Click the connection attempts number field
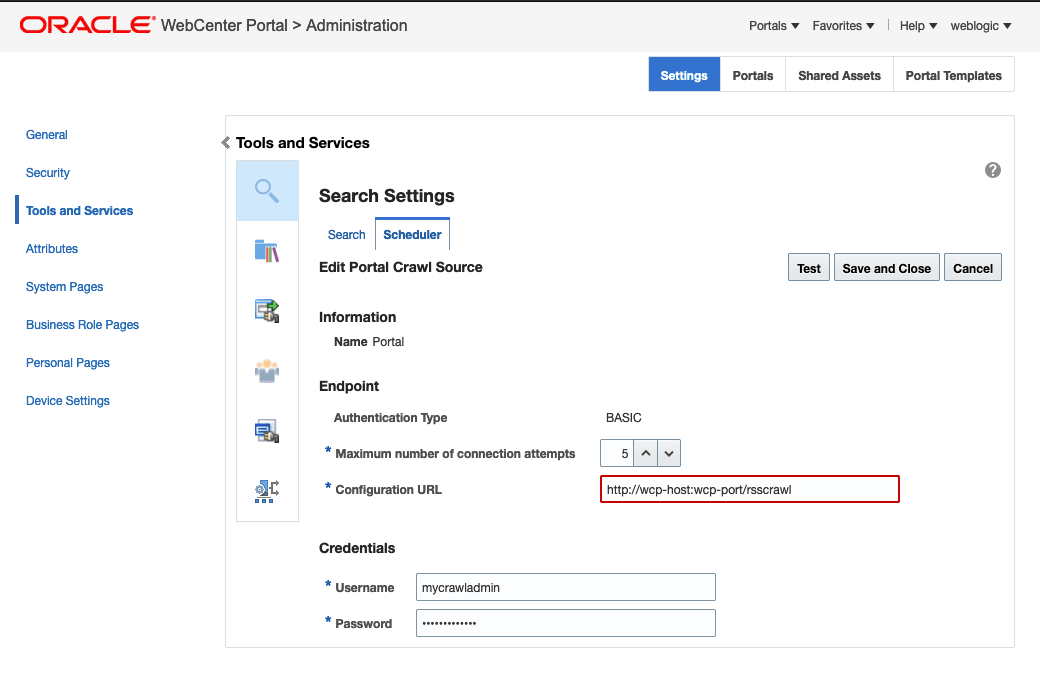The image size is (1040, 677). coord(617,454)
